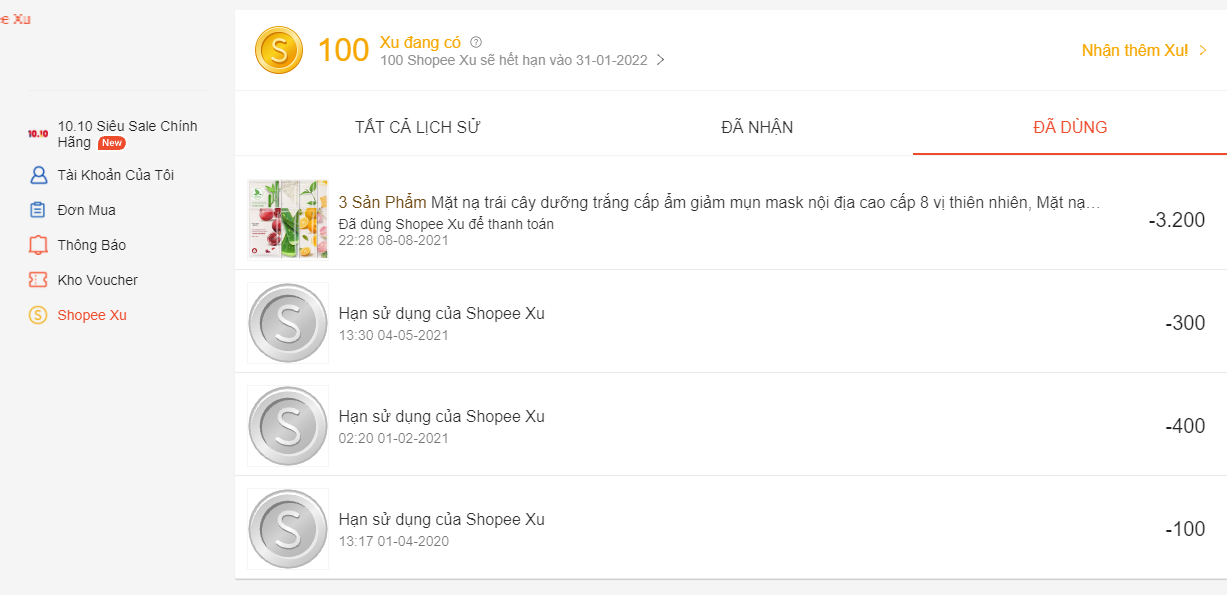Image resolution: width=1227 pixels, height=595 pixels.
Task: Expand Xu expiry details chevron arrow
Action: 660,60
